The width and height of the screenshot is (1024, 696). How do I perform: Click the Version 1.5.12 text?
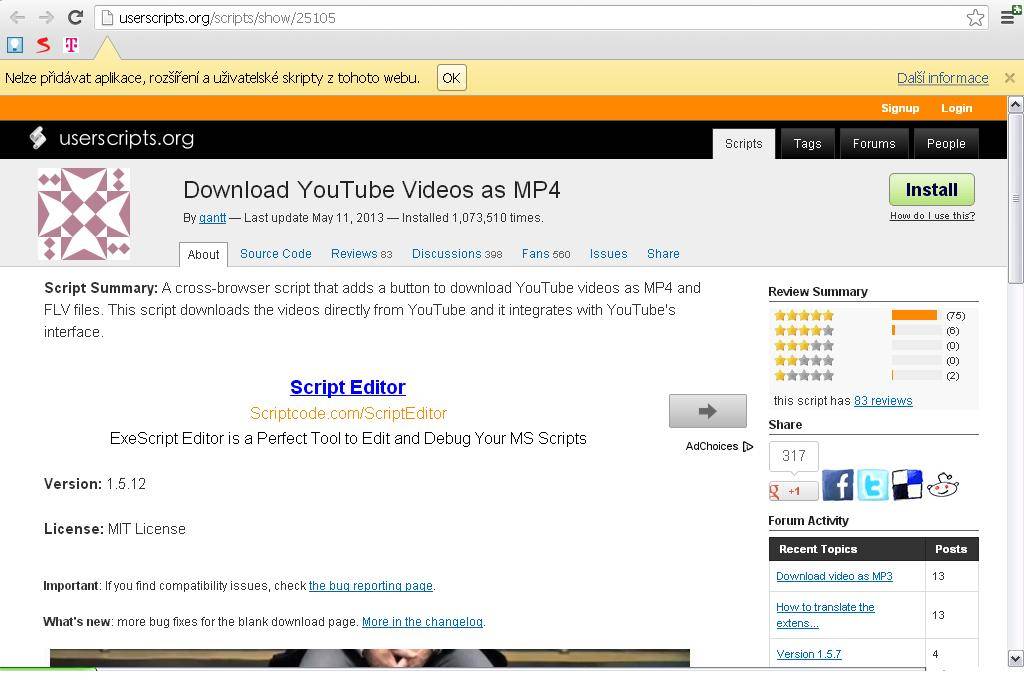click(x=95, y=484)
